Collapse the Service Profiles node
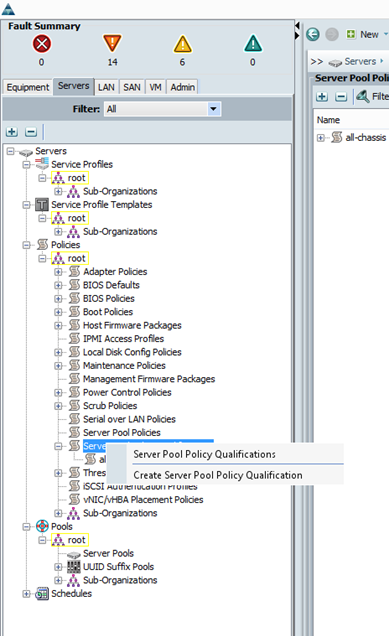 (26, 164)
